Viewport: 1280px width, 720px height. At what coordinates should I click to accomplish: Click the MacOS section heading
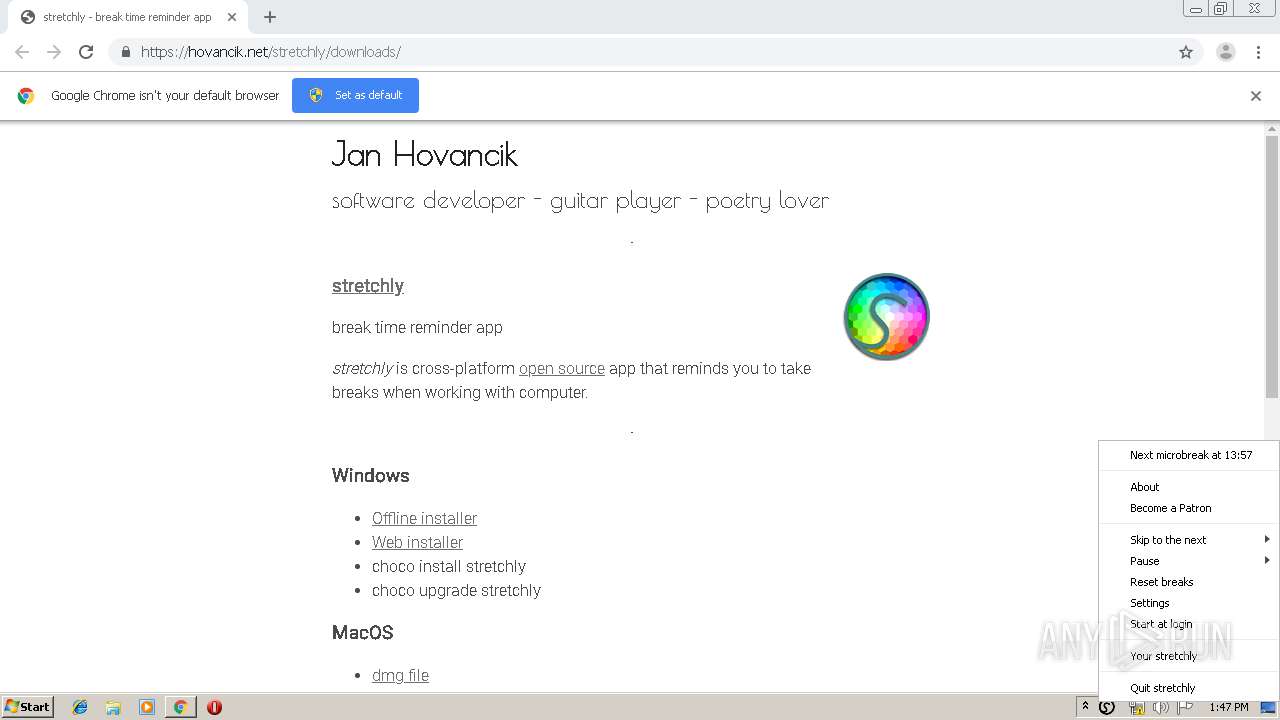click(363, 633)
